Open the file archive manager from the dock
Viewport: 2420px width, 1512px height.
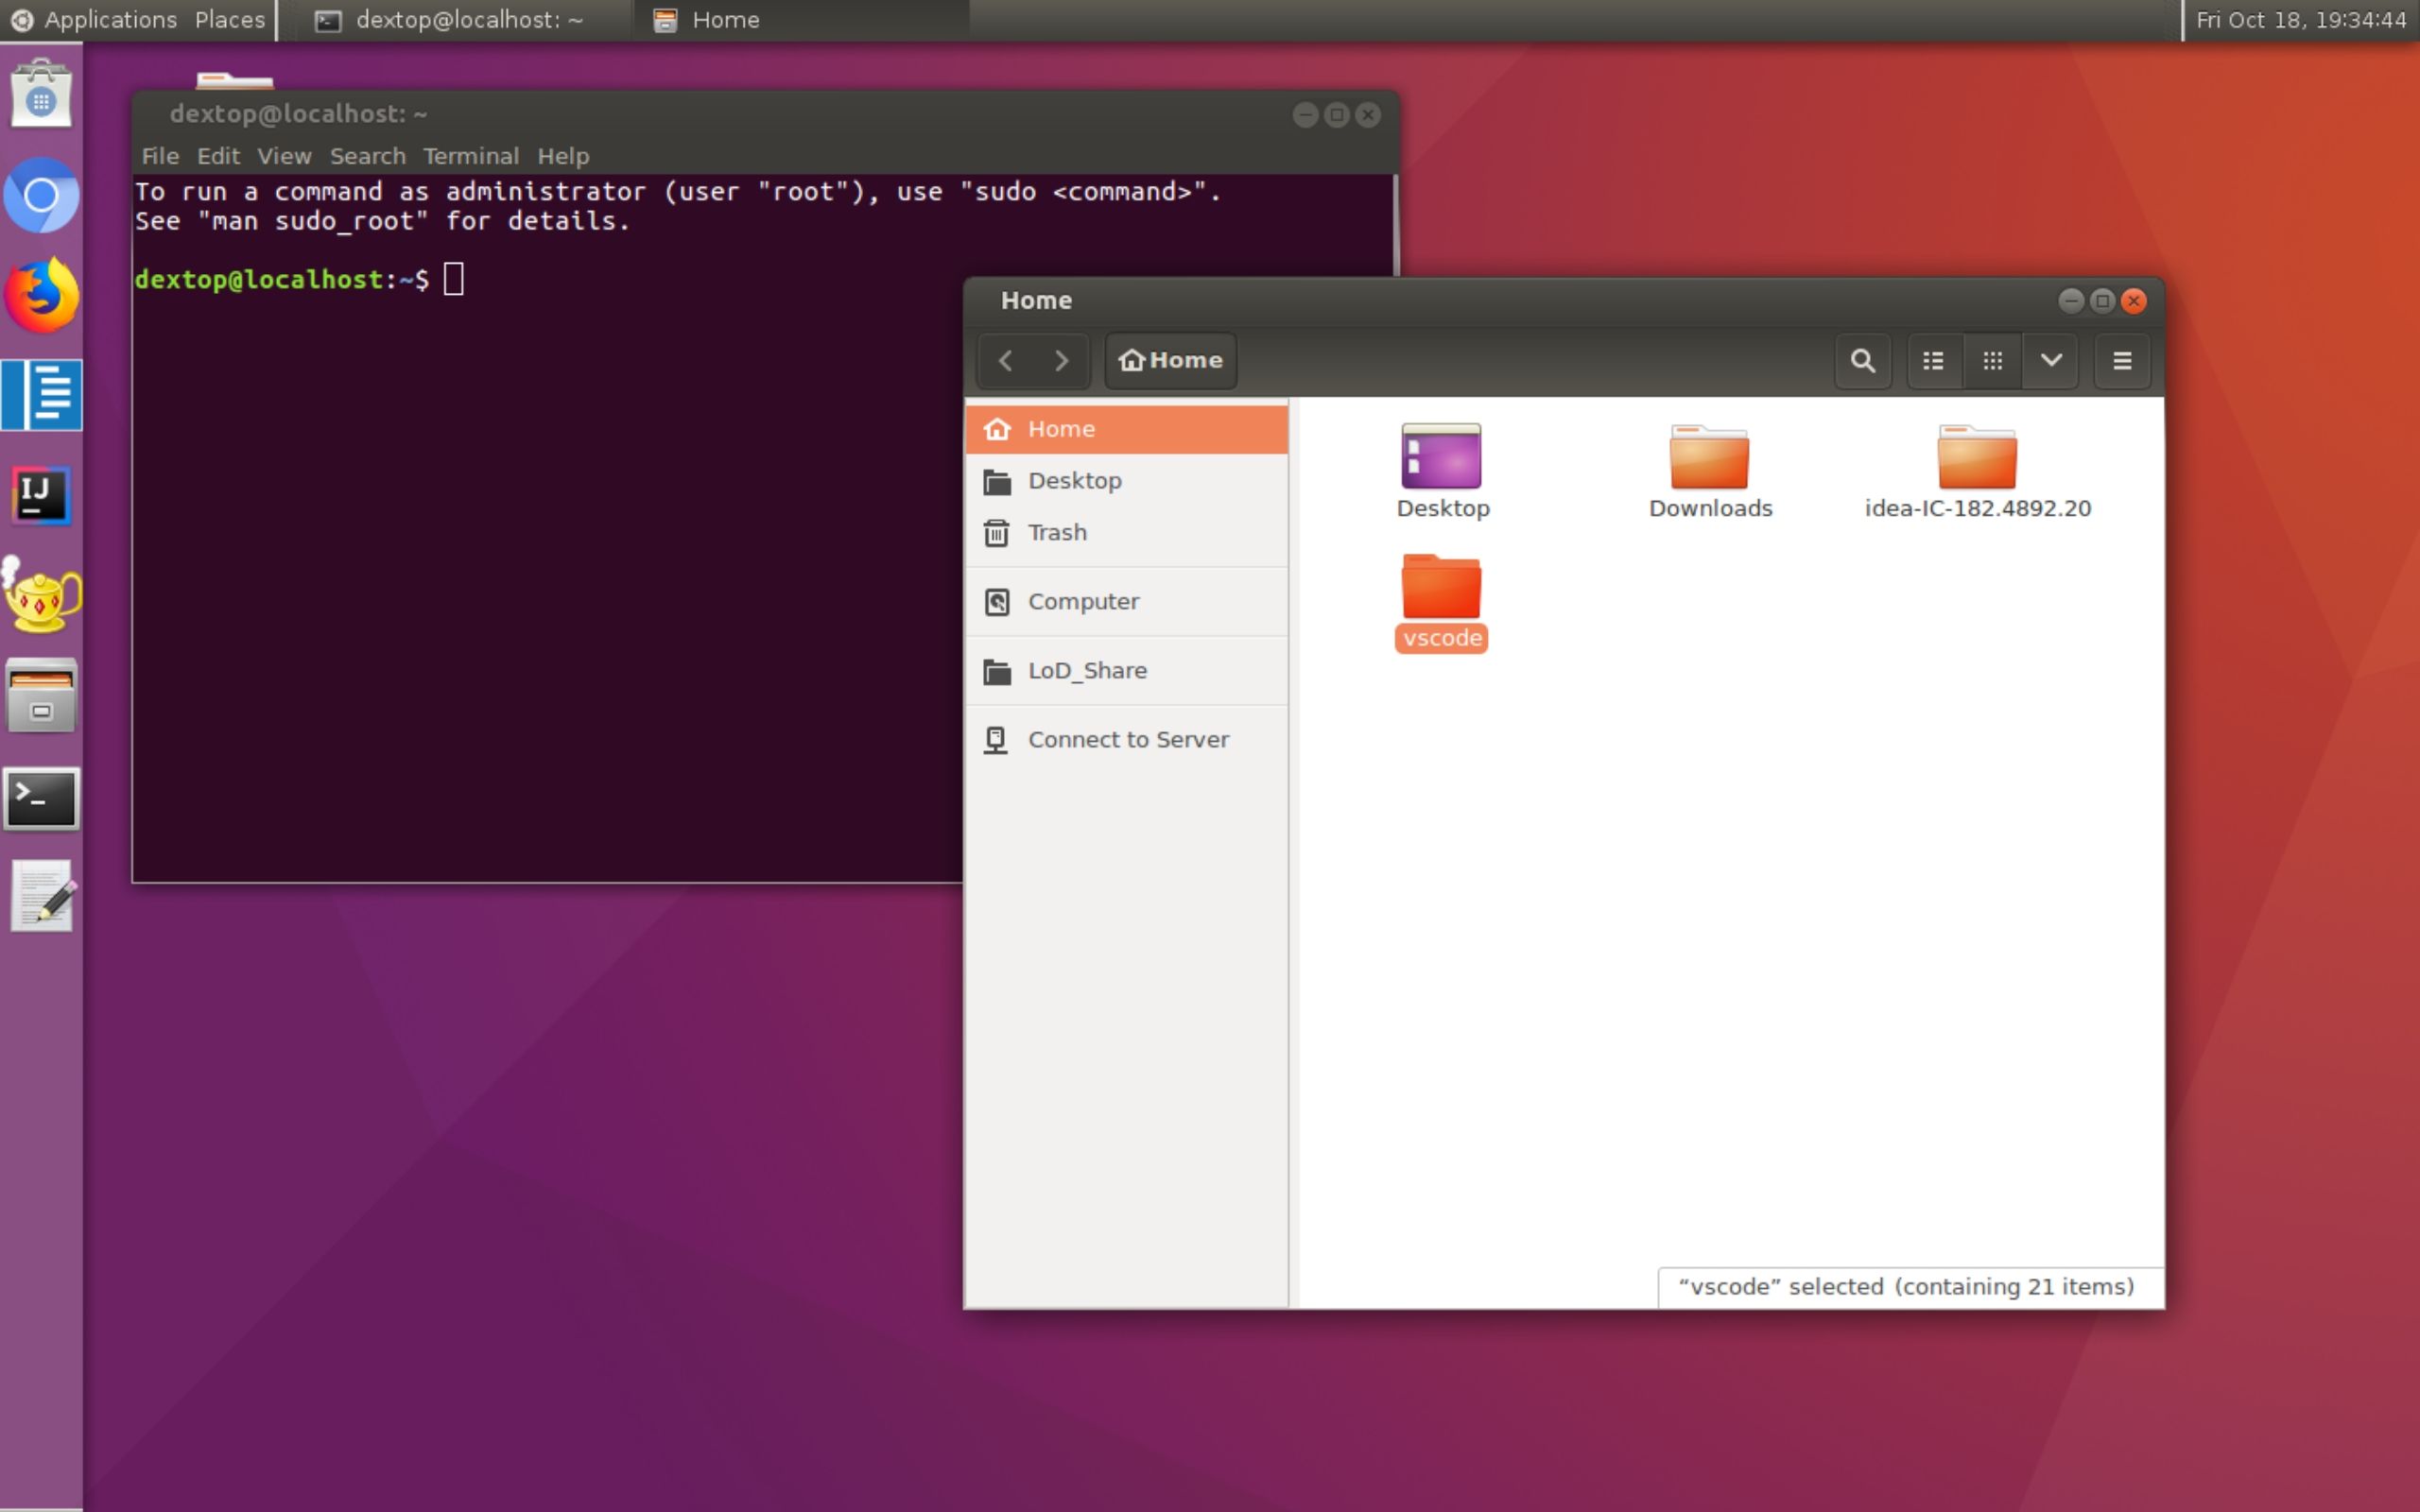(x=41, y=696)
